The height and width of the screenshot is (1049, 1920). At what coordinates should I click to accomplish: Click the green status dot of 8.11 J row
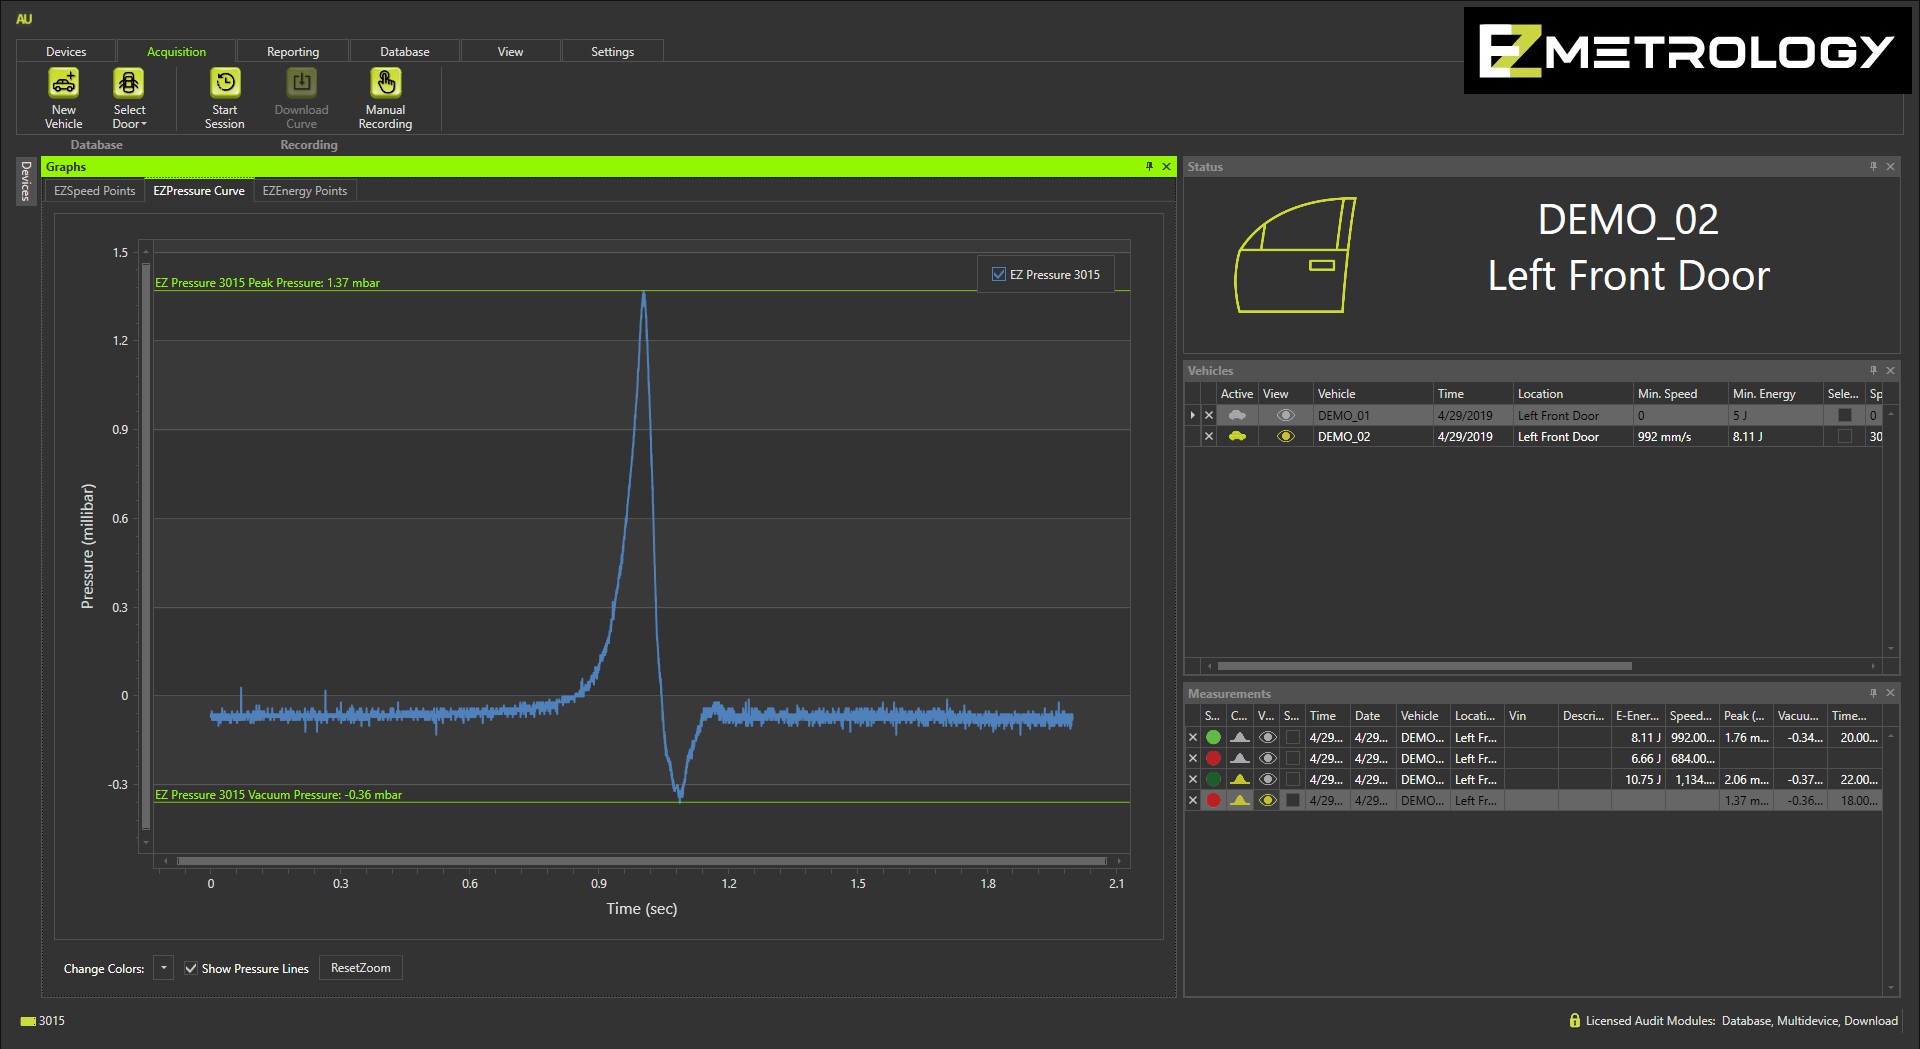click(x=1213, y=737)
